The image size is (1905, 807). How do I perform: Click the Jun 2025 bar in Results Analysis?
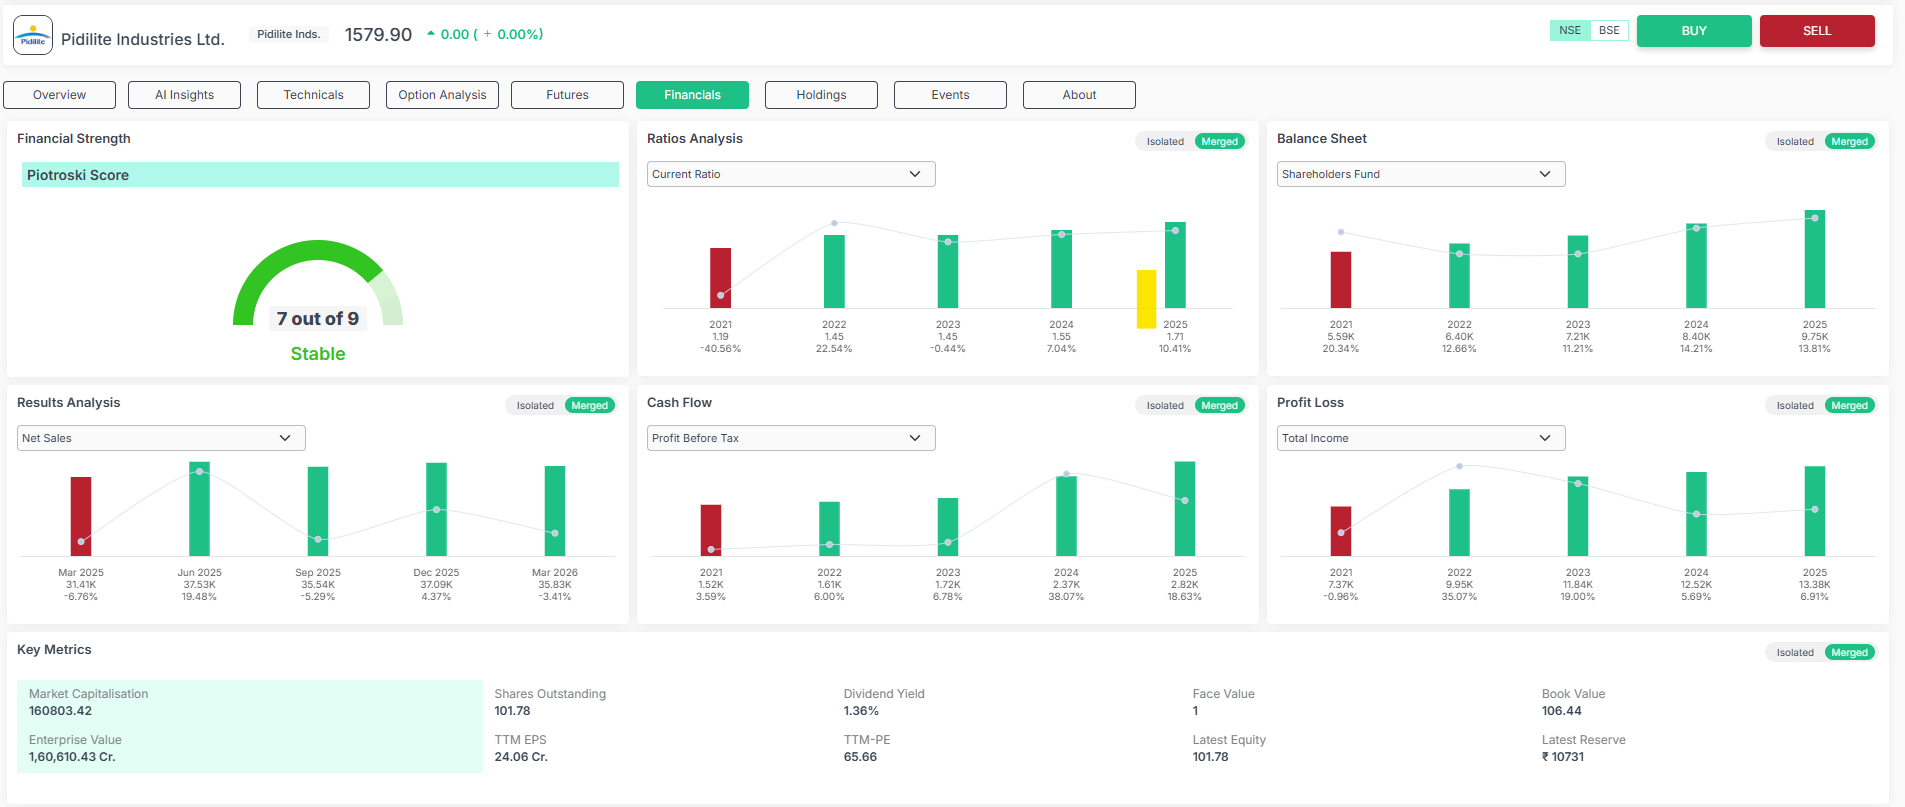pos(199,509)
